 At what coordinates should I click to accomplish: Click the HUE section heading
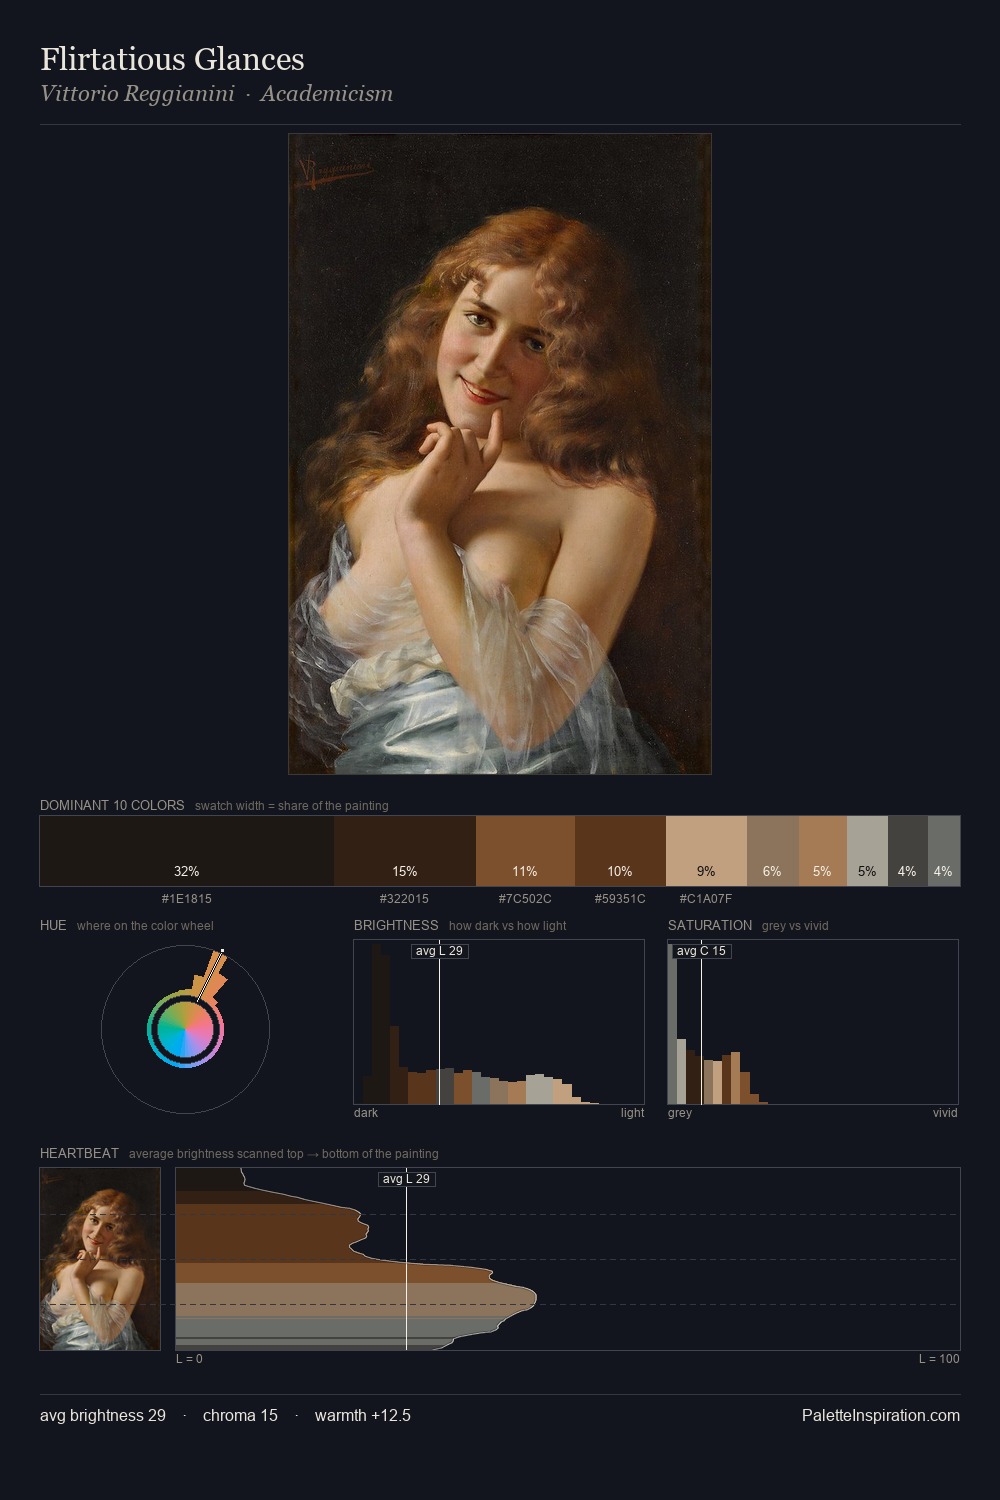tap(53, 925)
